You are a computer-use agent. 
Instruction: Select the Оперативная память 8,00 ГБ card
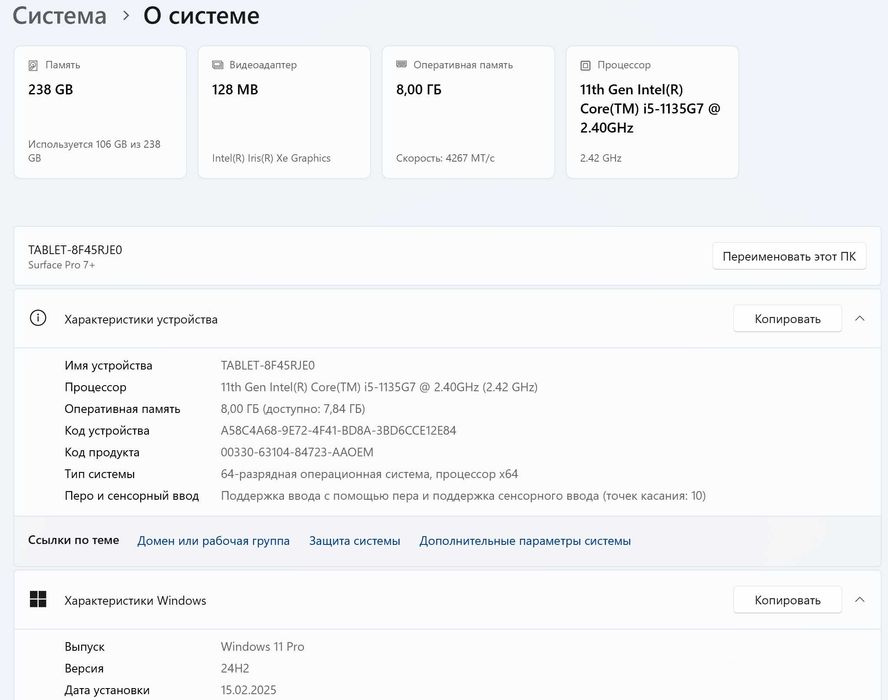tap(468, 112)
